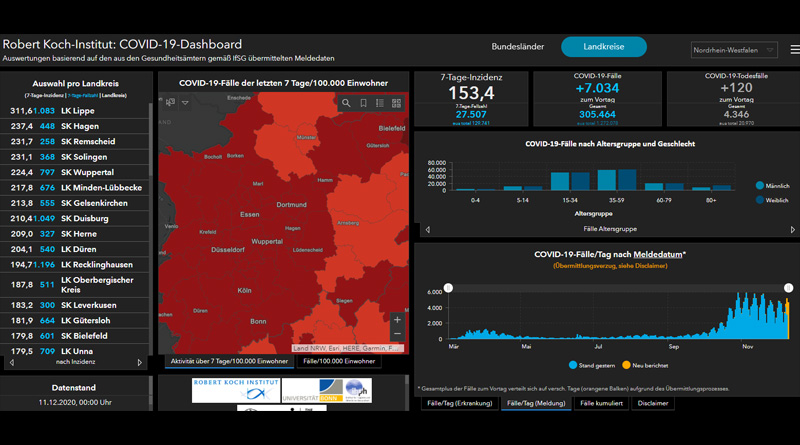Open the map search magnifier tool
Screen dimensions: 800x445
point(346,103)
